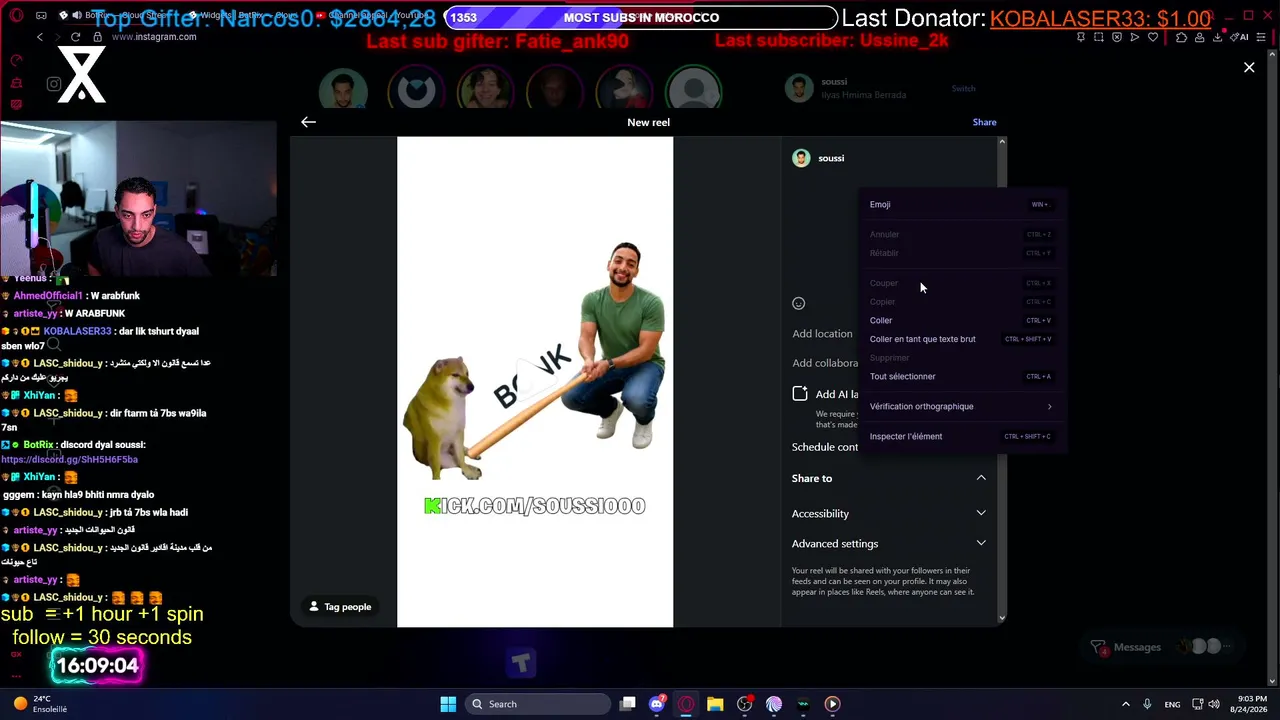Viewport: 1280px width, 720px height.
Task: Click the reel preview image
Action: point(535,382)
